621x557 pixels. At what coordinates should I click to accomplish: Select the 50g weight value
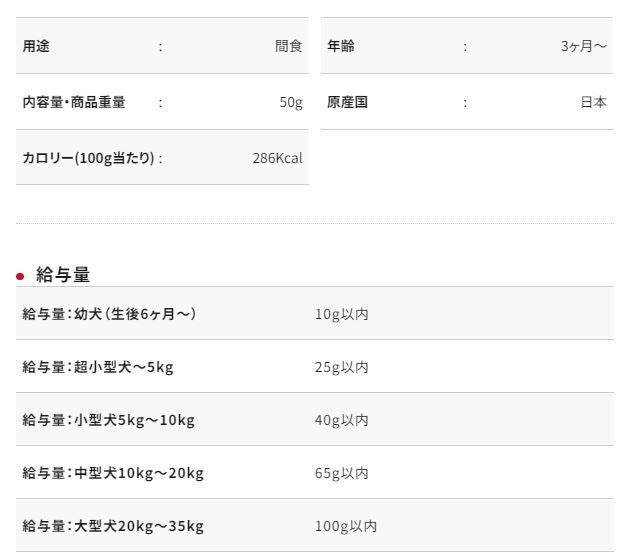(291, 102)
